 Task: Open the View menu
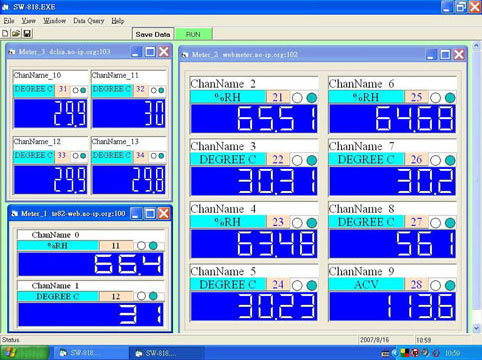click(x=28, y=21)
